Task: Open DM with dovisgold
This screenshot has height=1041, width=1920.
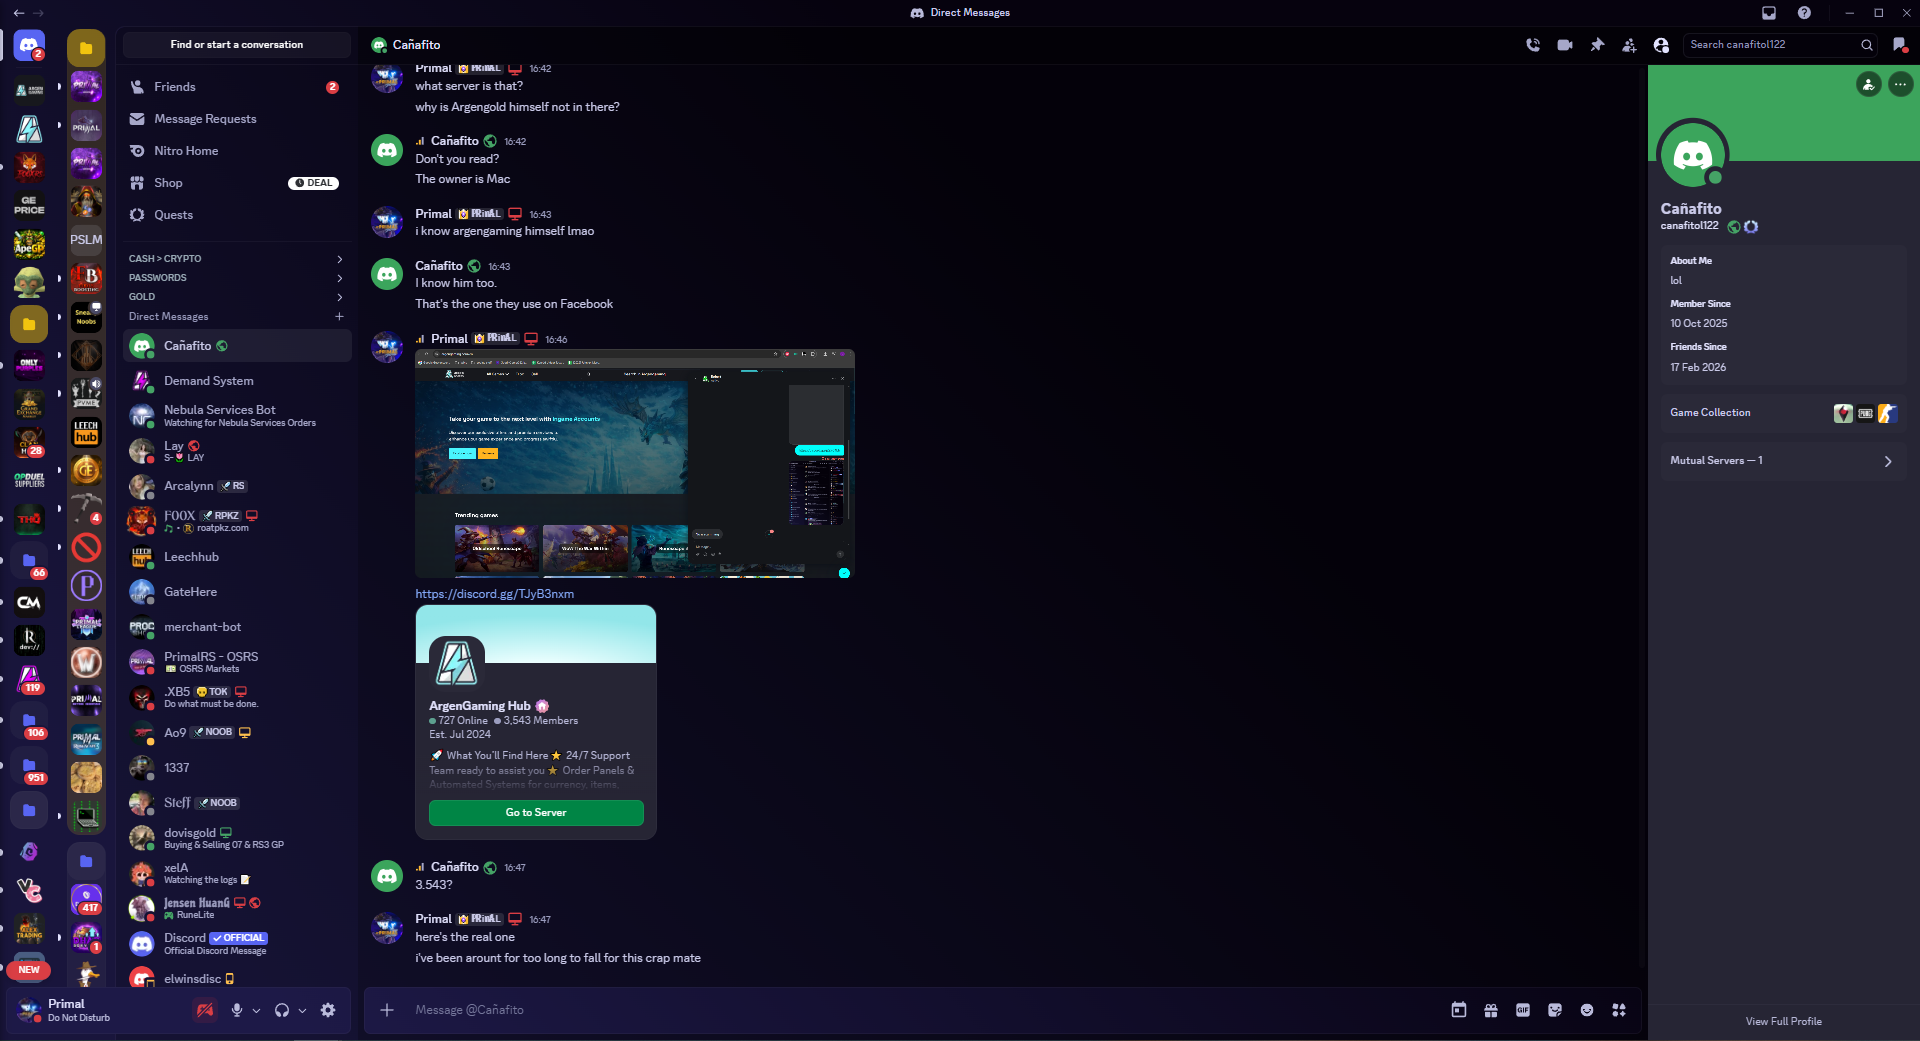Action: (237, 838)
